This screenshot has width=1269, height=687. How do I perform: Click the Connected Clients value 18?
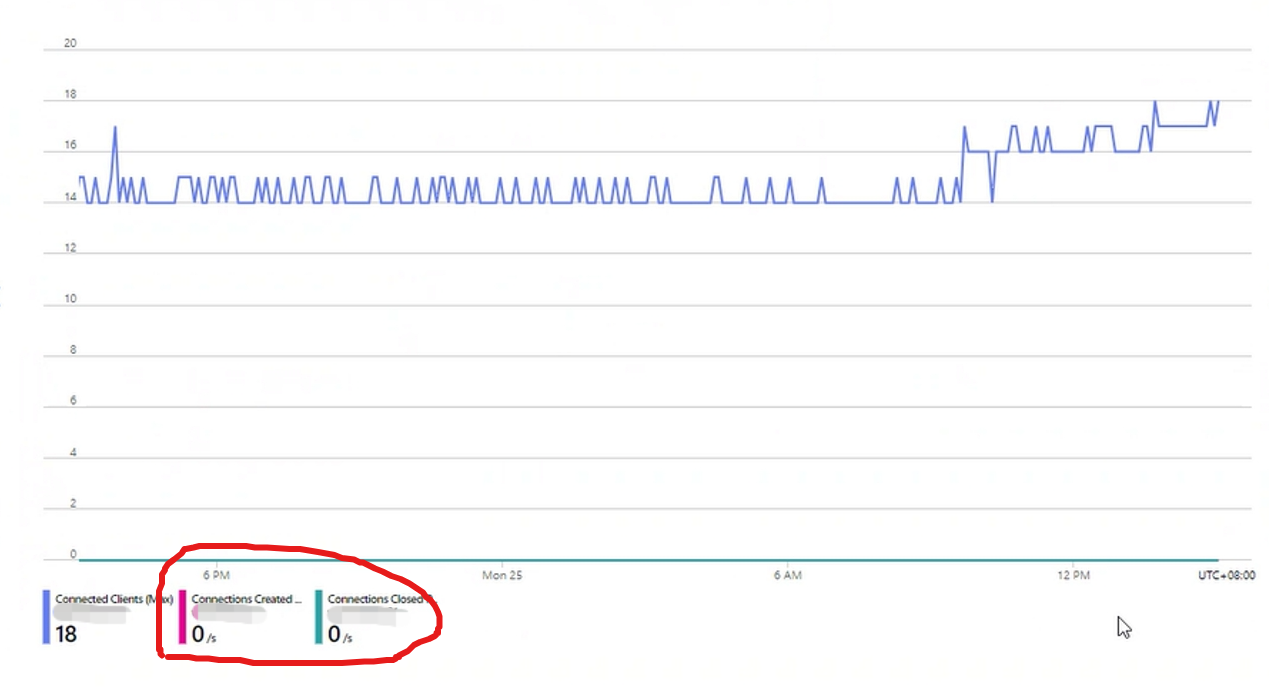click(x=66, y=634)
